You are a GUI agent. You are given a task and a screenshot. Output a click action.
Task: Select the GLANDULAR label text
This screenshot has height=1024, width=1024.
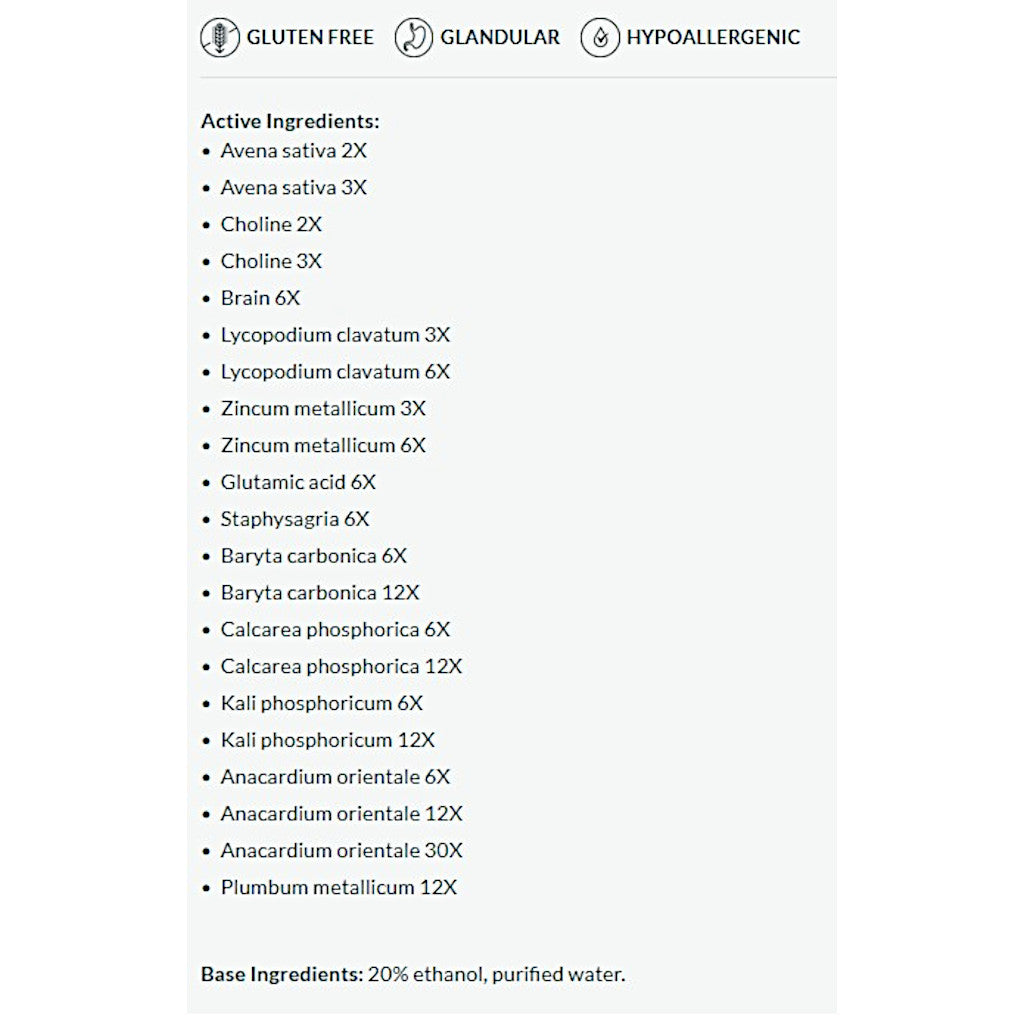(500, 37)
